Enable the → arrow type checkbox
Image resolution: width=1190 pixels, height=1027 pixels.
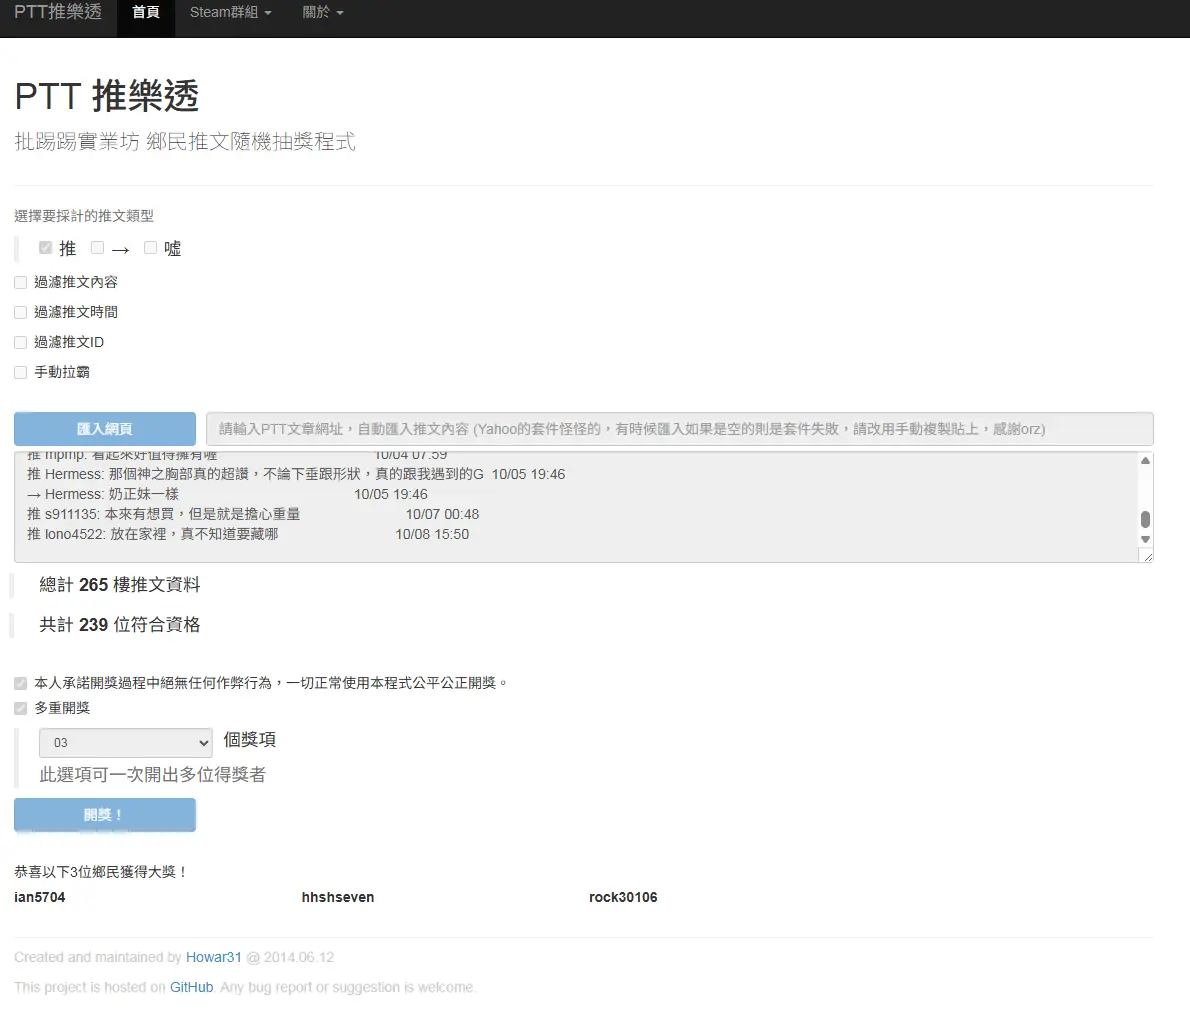tap(98, 248)
